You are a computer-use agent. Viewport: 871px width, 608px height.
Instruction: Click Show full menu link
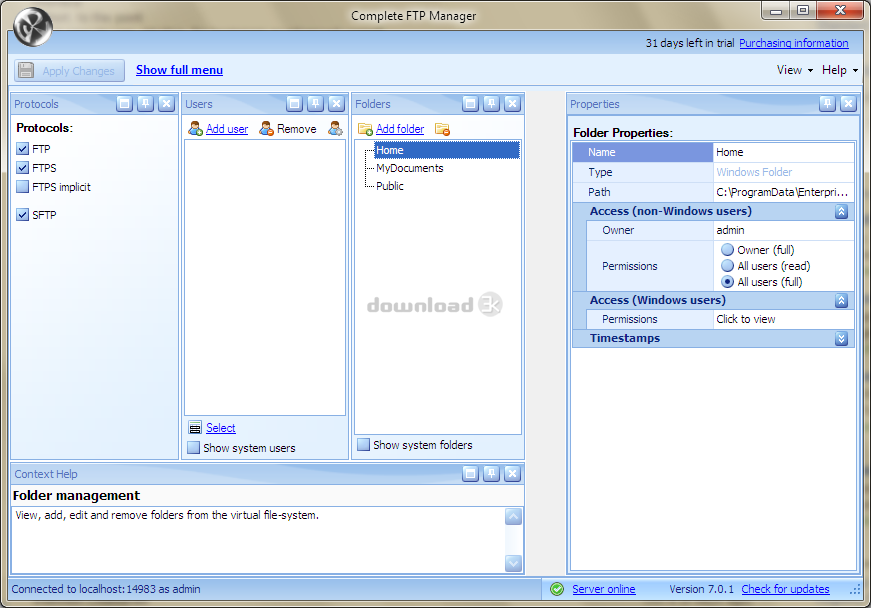[x=179, y=70]
